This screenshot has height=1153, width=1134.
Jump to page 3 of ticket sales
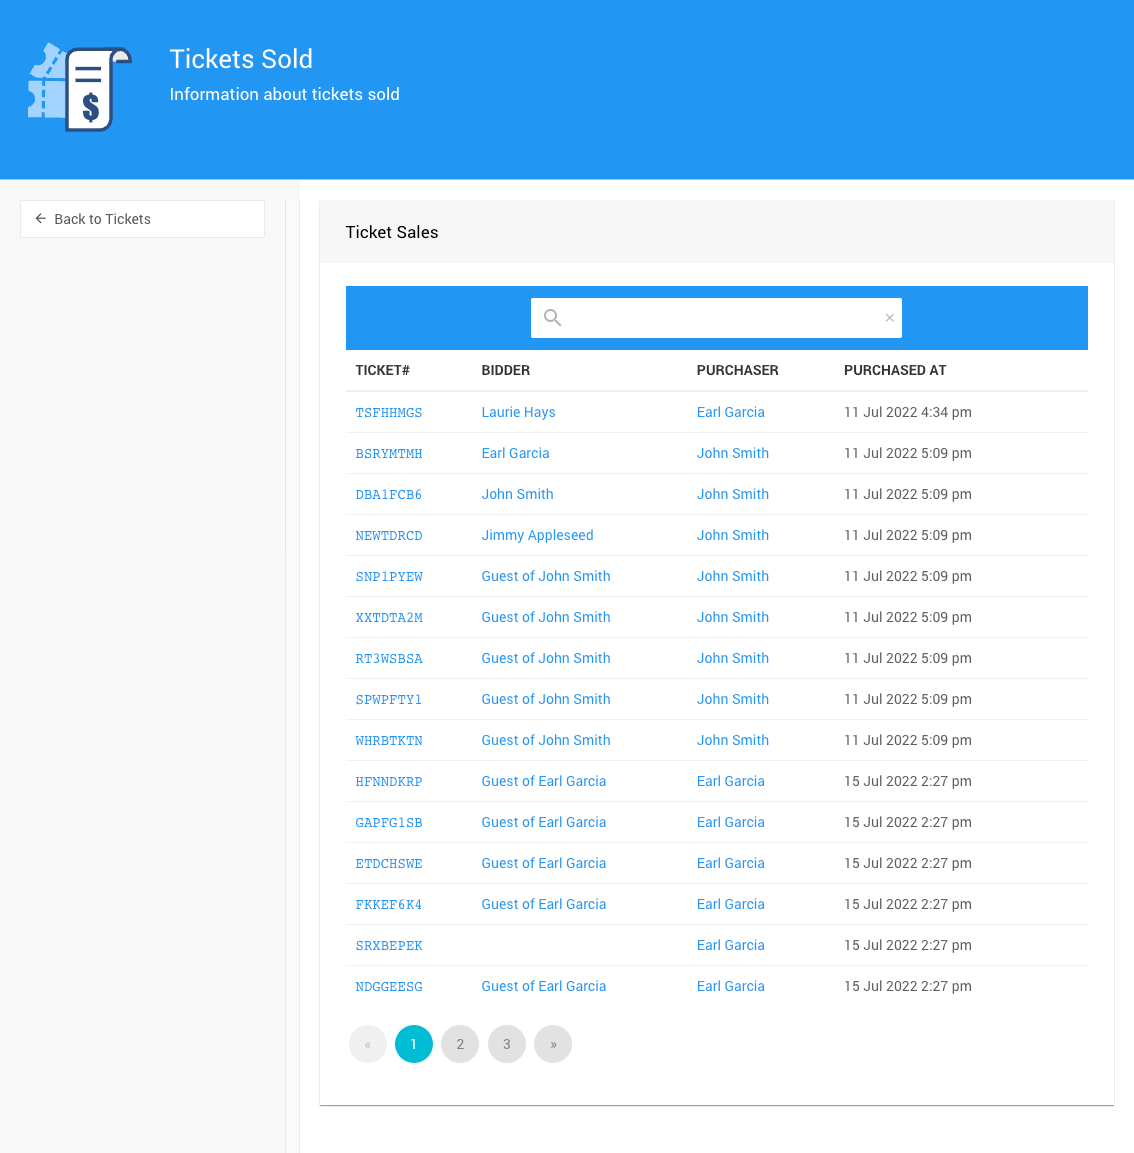click(x=507, y=1044)
